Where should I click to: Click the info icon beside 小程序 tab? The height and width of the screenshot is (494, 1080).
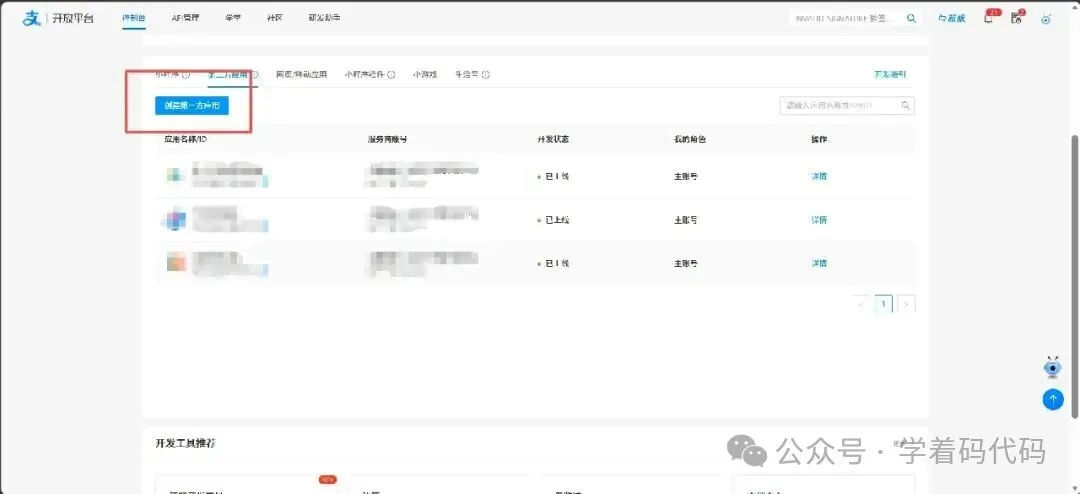coord(186,74)
